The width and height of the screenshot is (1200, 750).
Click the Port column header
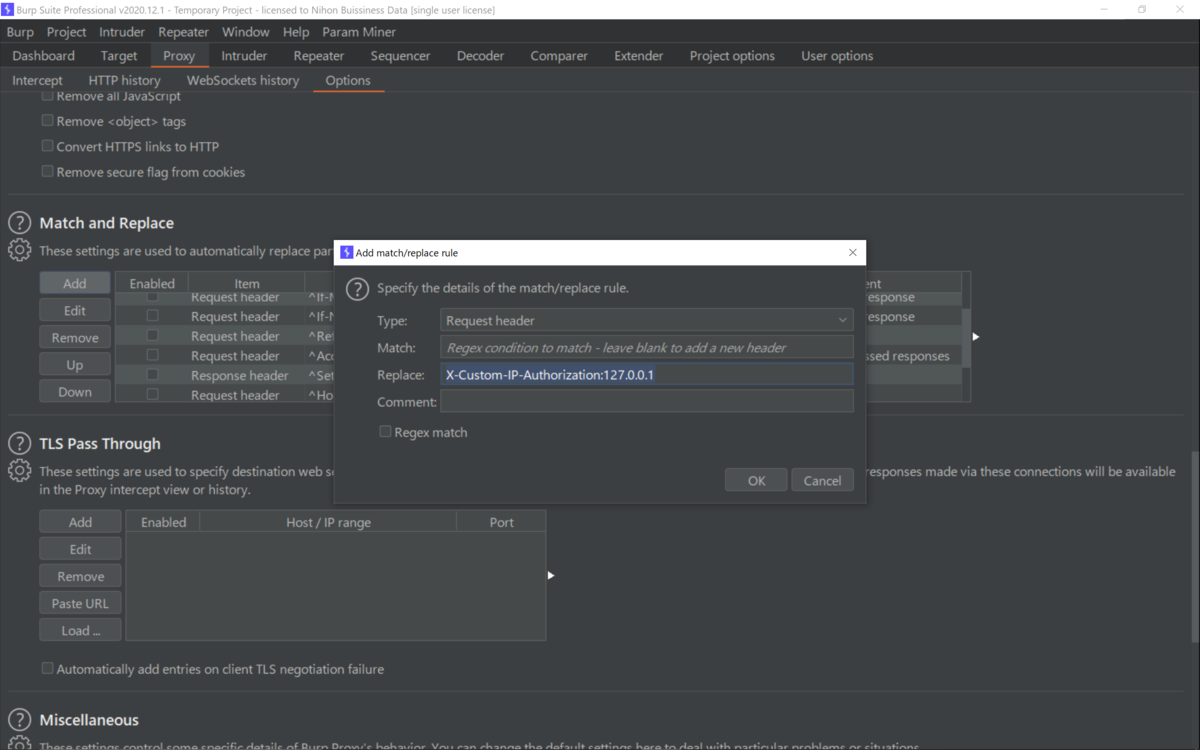[501, 522]
